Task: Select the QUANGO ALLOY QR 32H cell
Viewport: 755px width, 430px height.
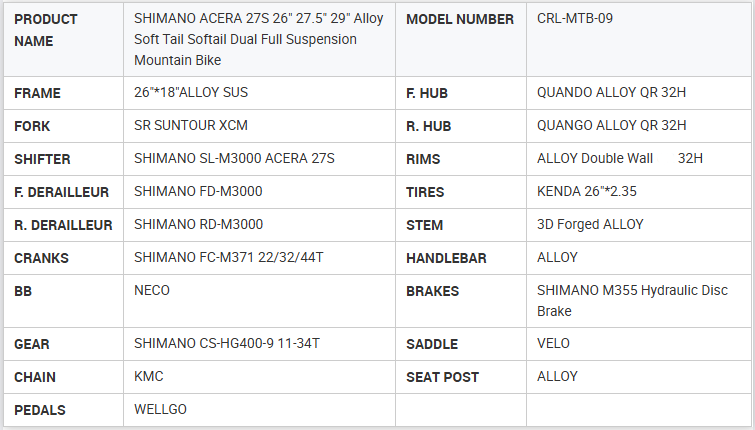Action: [x=612, y=126]
